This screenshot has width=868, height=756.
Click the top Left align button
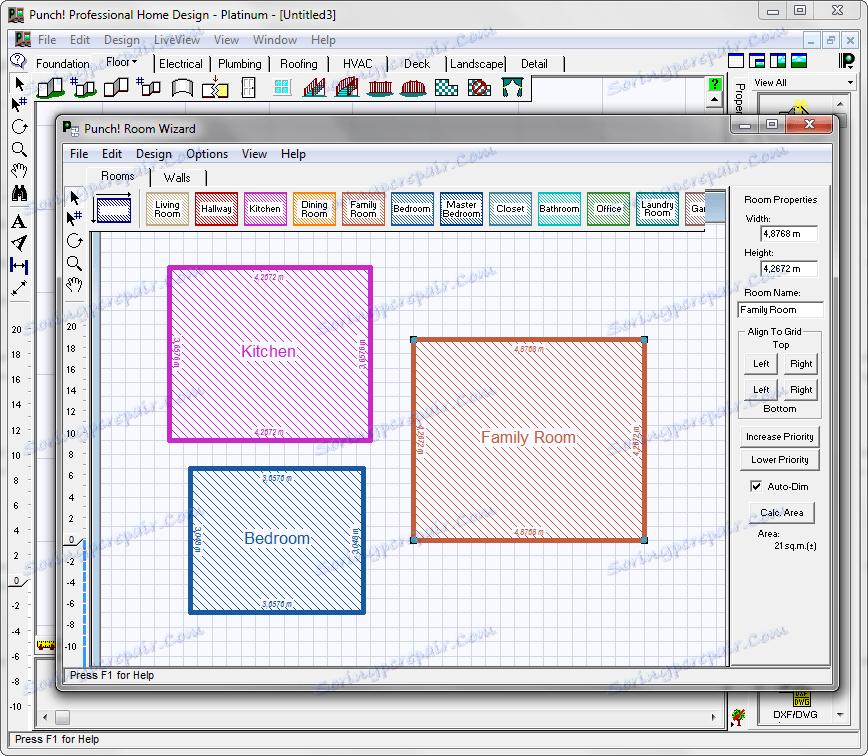[761, 364]
